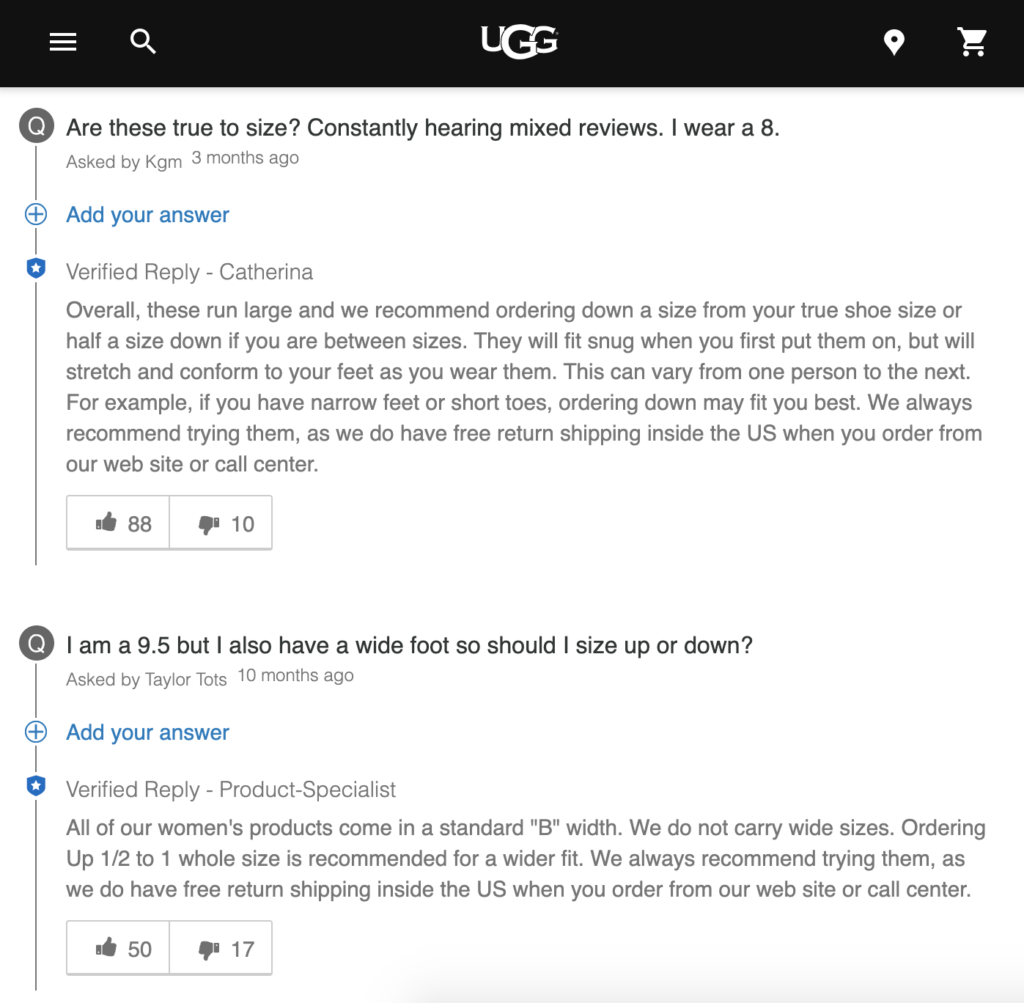Open the hamburger navigation menu
1024x1003 pixels.
pyautogui.click(x=63, y=42)
